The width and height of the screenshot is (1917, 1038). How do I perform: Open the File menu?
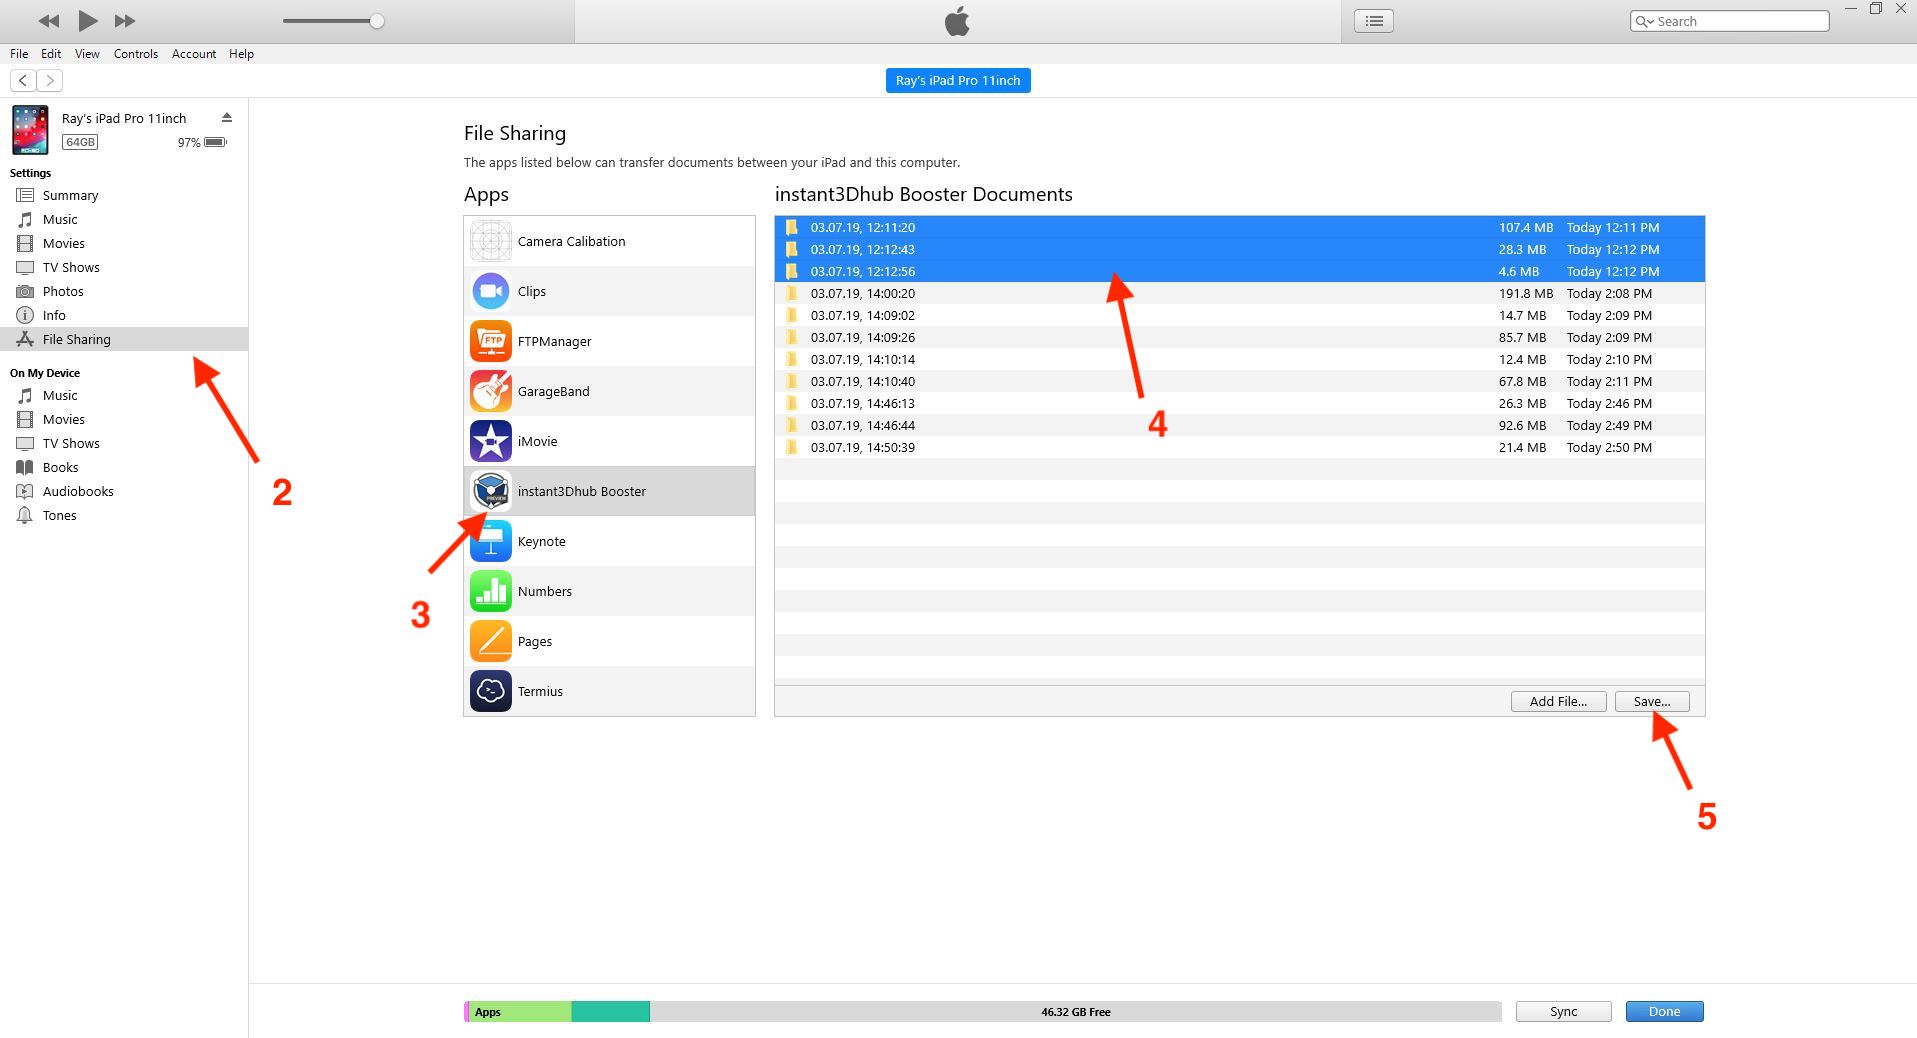[x=19, y=54]
